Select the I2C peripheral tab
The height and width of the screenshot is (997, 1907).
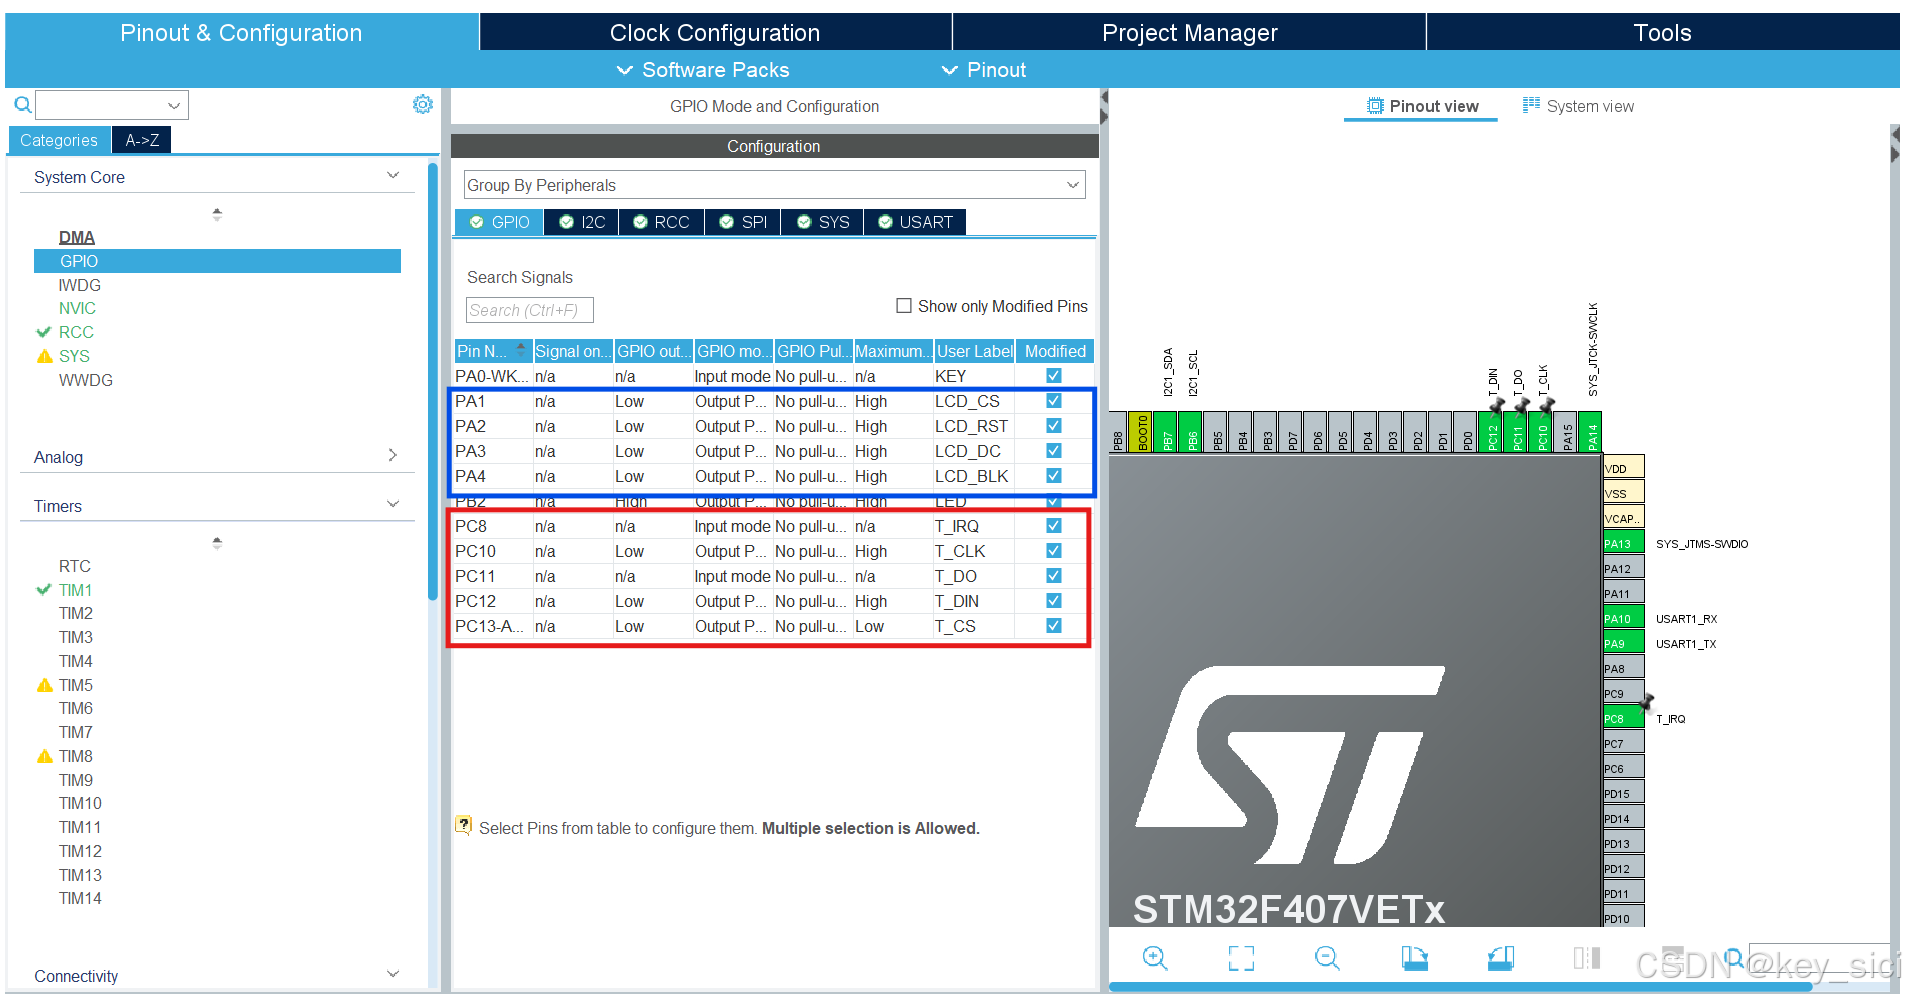[x=582, y=222]
